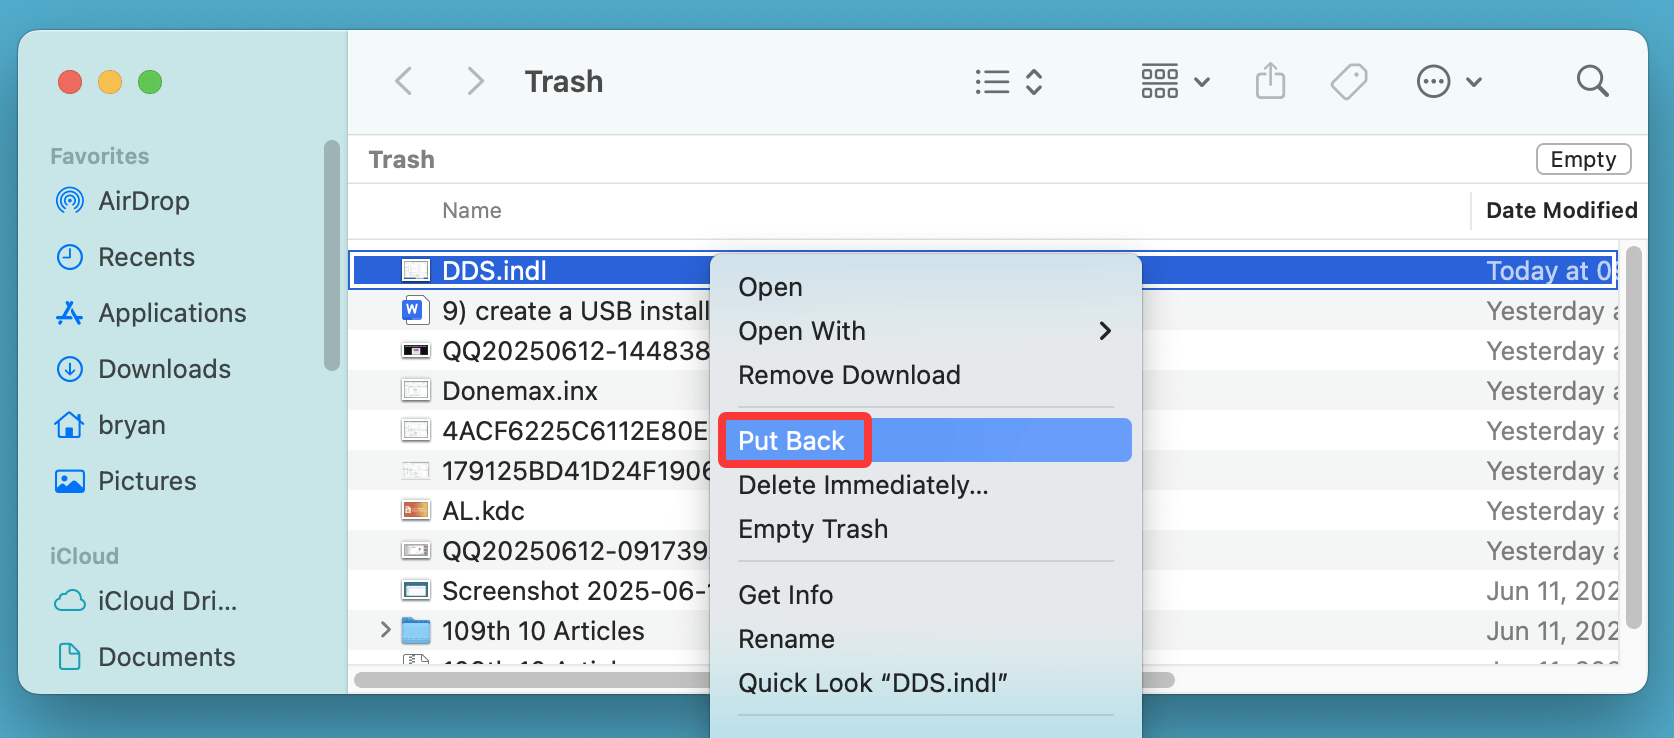This screenshot has height=738, width=1674.
Task: Select the Screenshot 2025-06 file
Action: (x=575, y=591)
